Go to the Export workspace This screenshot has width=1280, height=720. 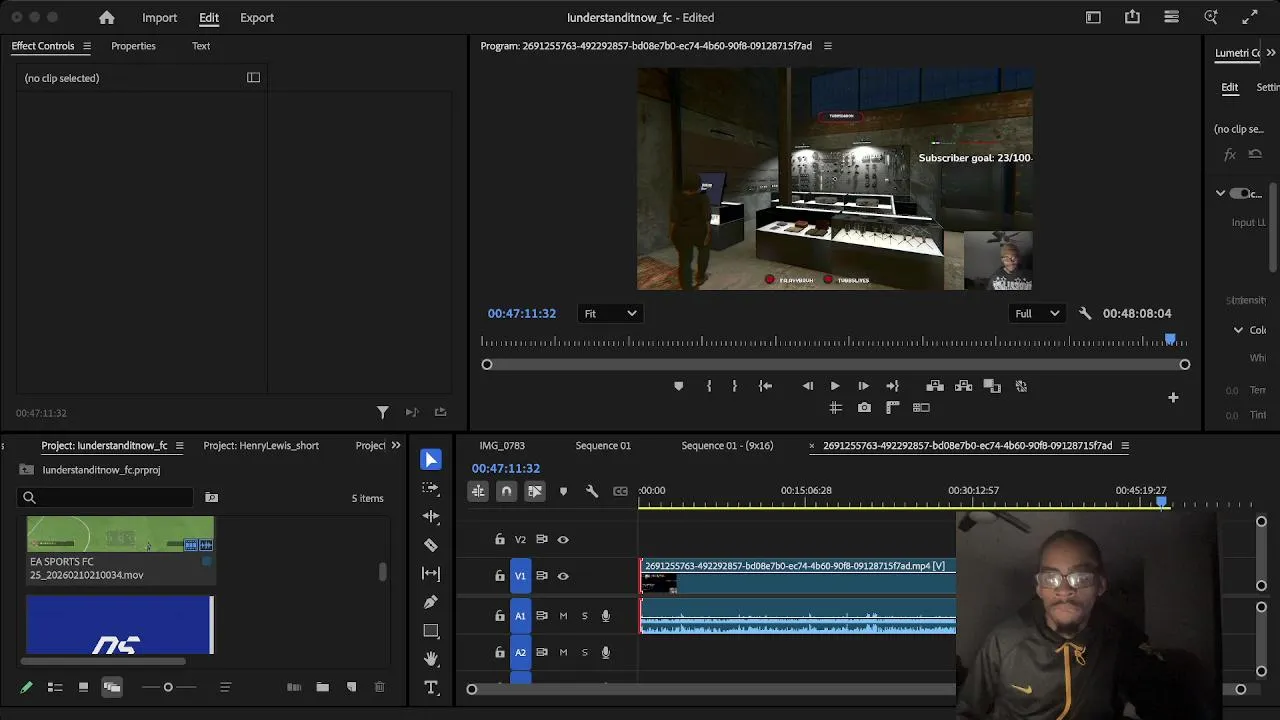point(257,17)
